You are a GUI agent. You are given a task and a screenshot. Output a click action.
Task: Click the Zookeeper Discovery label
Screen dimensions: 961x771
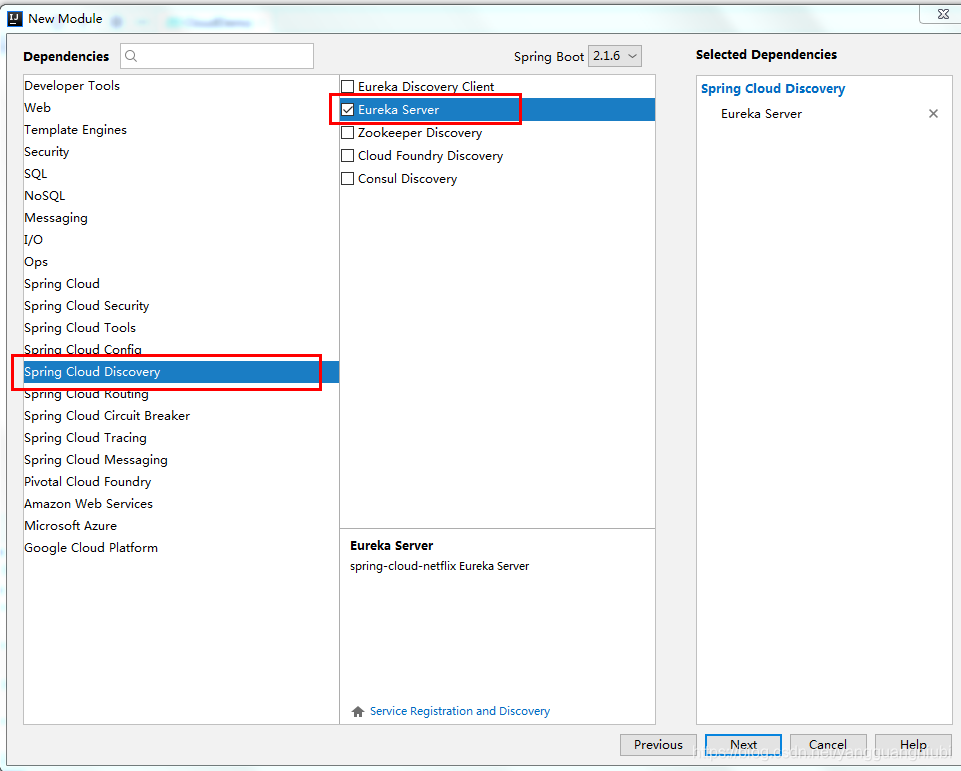(420, 133)
